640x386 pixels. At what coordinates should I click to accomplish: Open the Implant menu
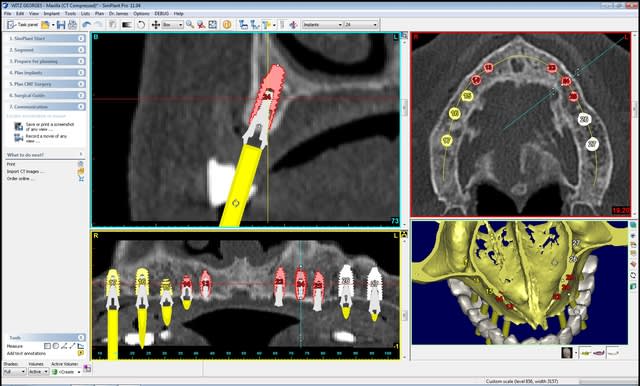tap(51, 13)
